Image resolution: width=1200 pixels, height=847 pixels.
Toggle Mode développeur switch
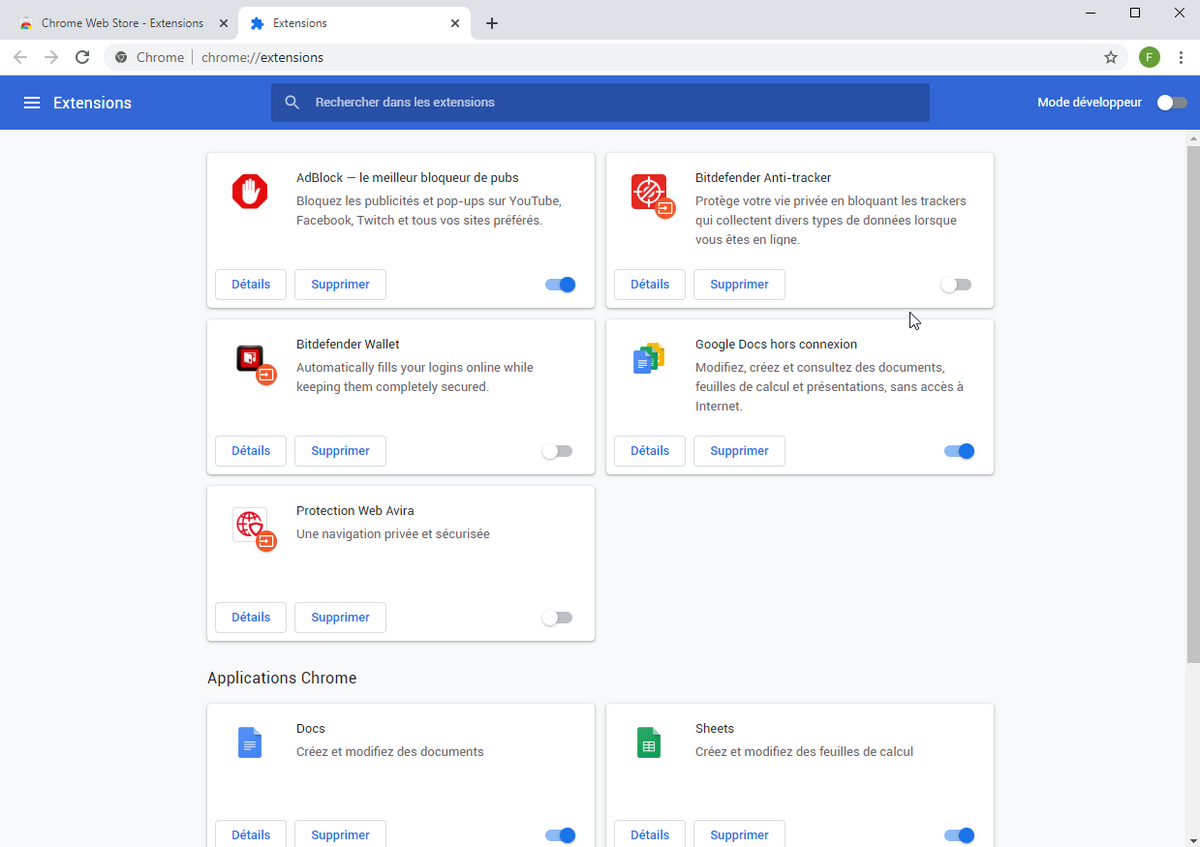[1172, 102]
